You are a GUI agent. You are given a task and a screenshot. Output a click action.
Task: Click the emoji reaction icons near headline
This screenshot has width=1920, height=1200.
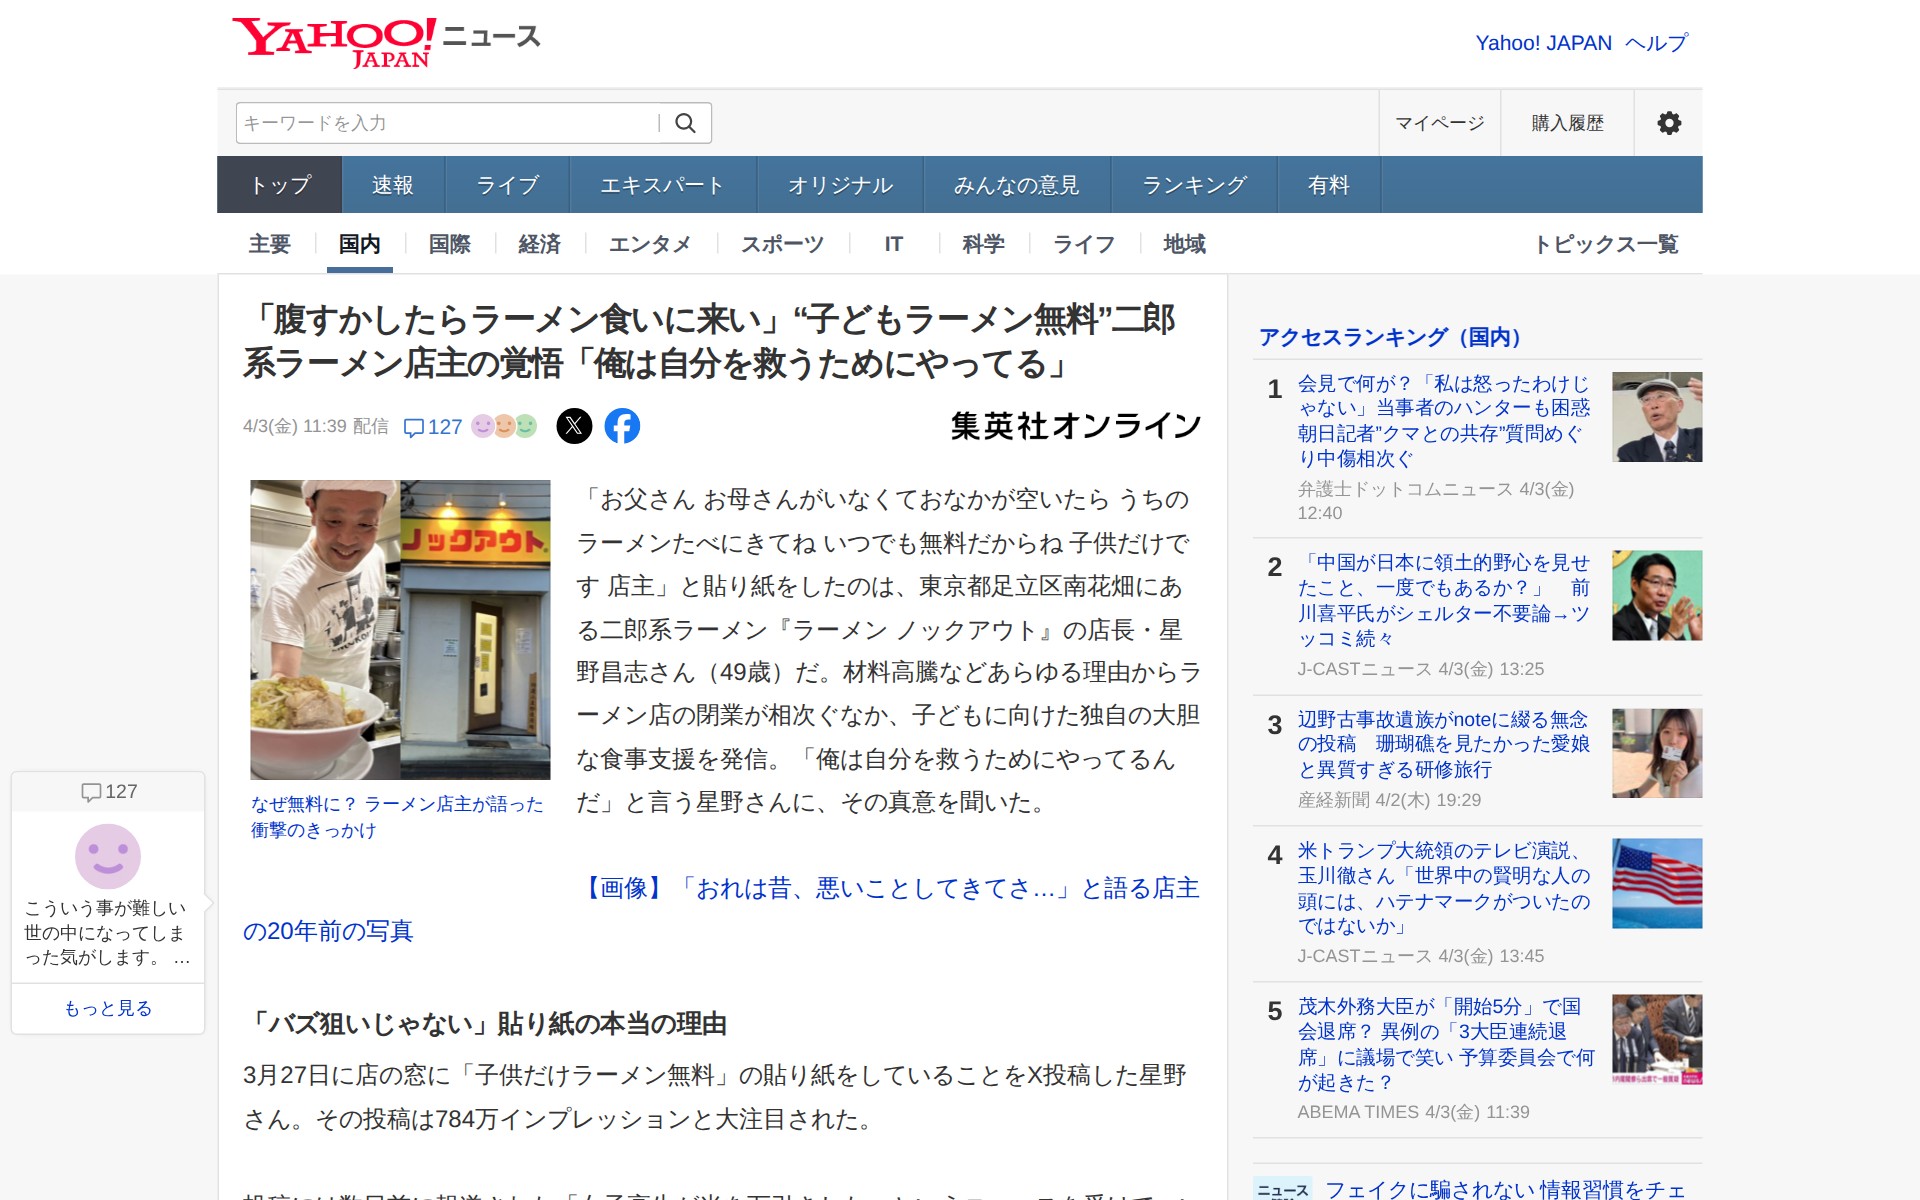pos(504,426)
